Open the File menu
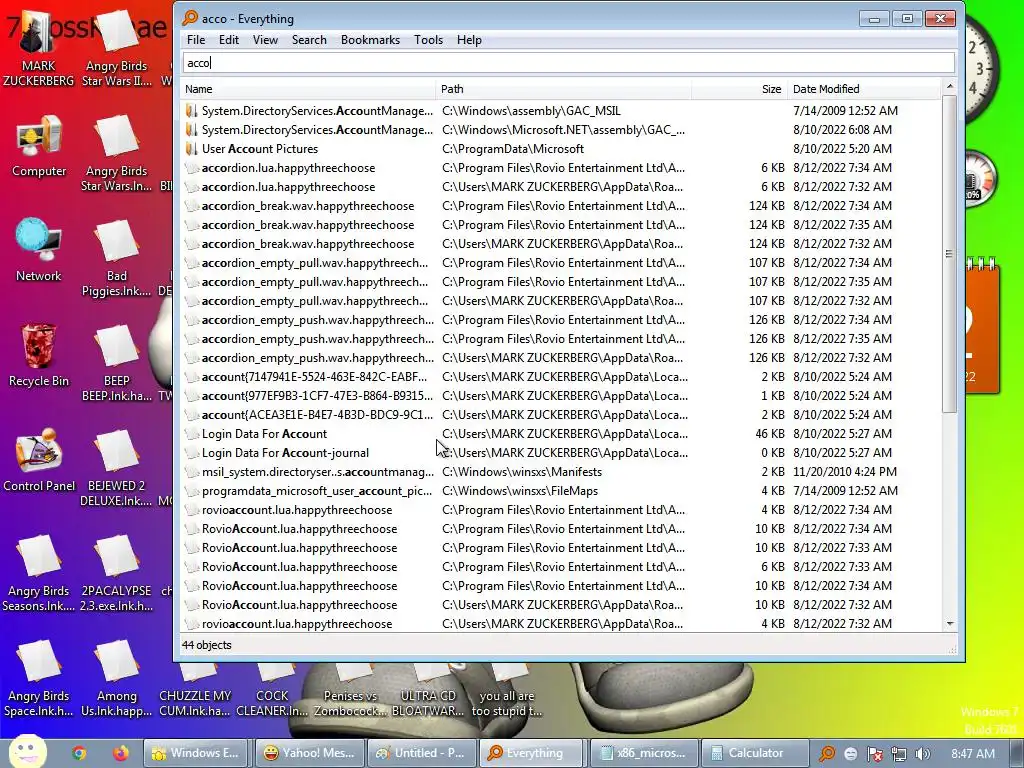 (196, 40)
